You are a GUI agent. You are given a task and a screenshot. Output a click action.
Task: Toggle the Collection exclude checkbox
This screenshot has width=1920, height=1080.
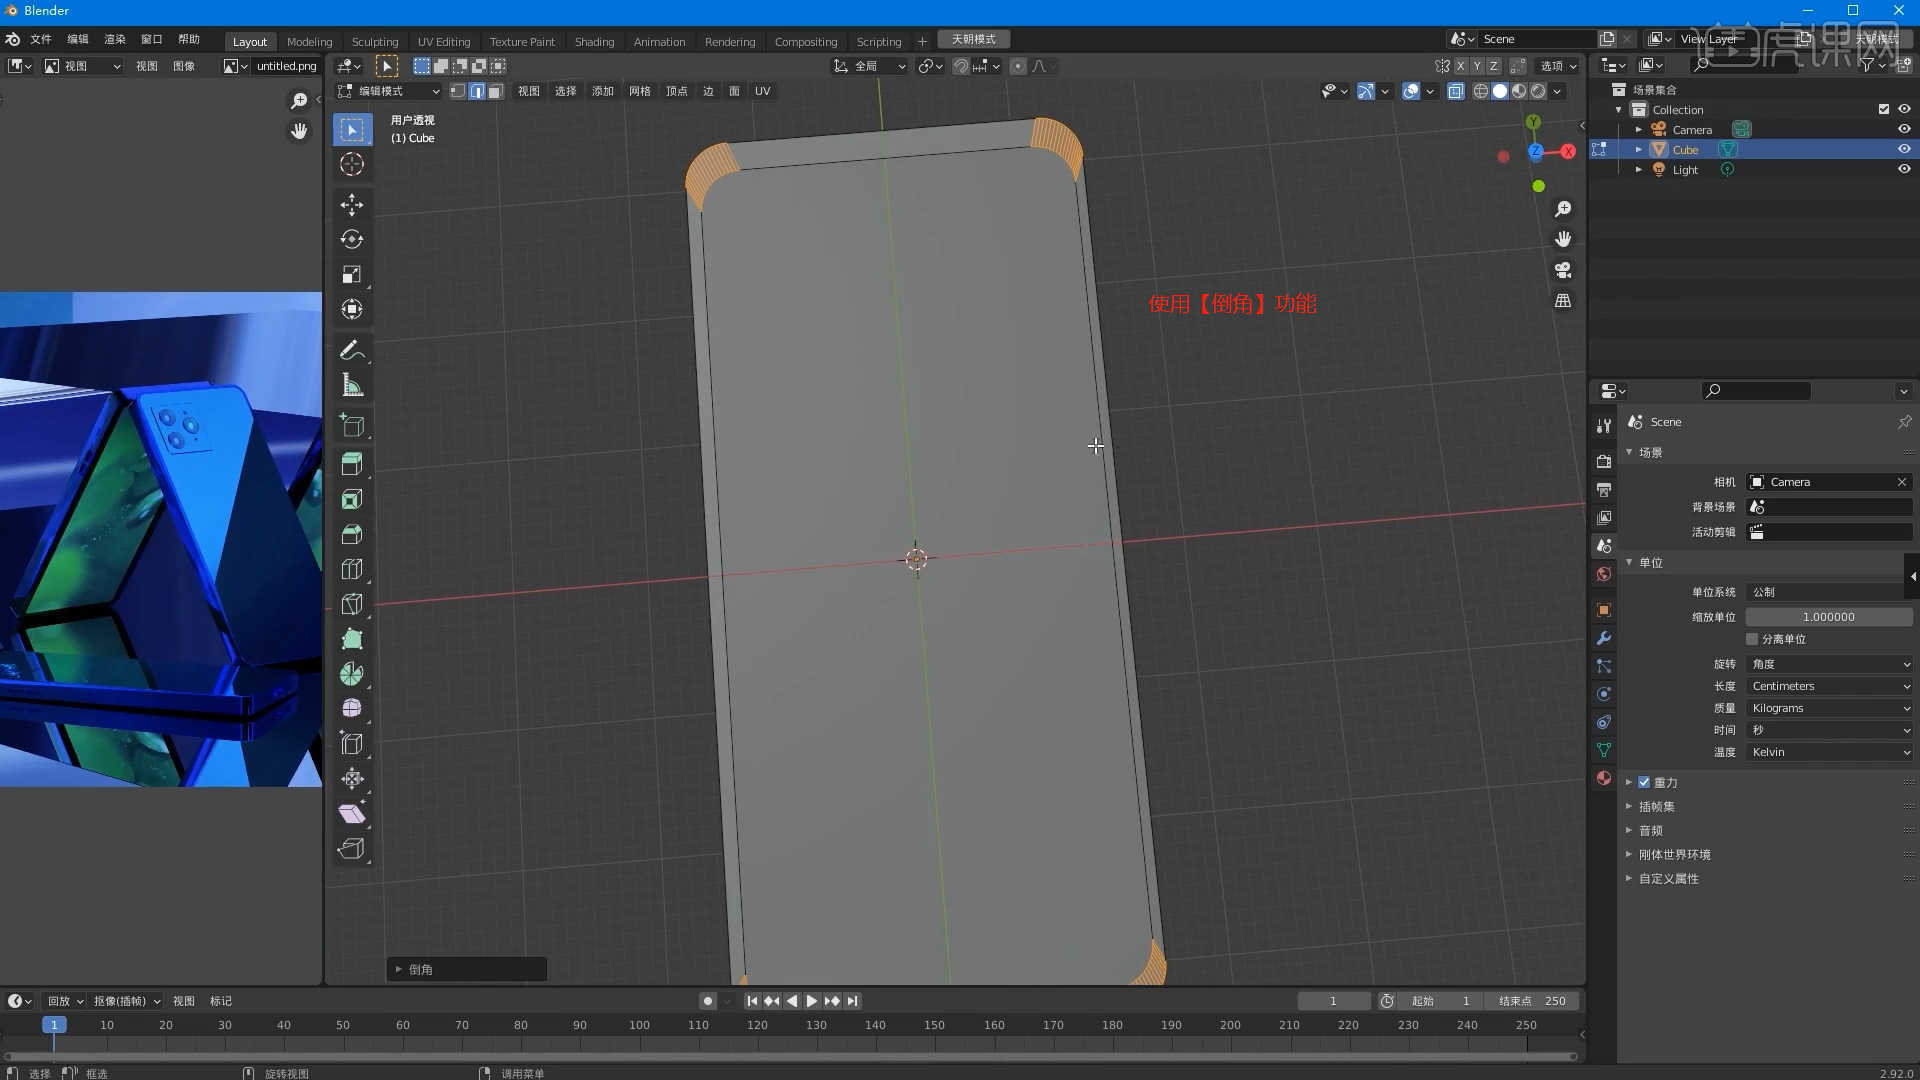(1884, 109)
